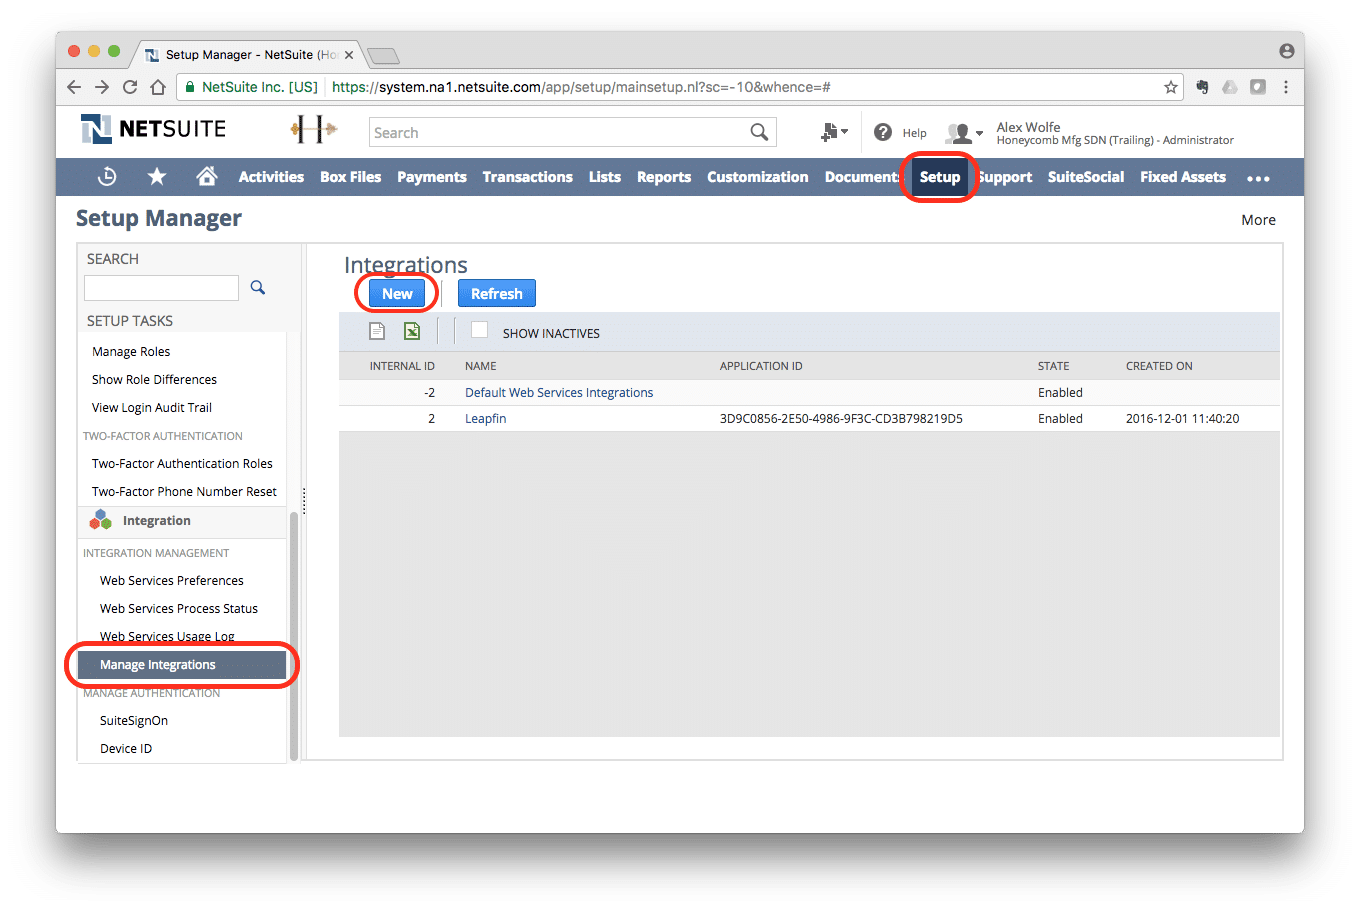Image resolution: width=1360 pixels, height=913 pixels.
Task: Open the Create New dropdown in the header
Action: (x=833, y=132)
